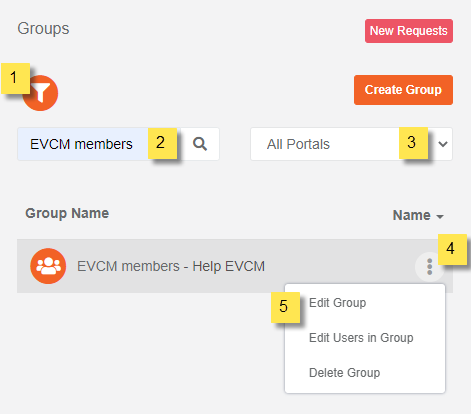
Task: Click the magnifying glass search icon
Action: [x=200, y=144]
